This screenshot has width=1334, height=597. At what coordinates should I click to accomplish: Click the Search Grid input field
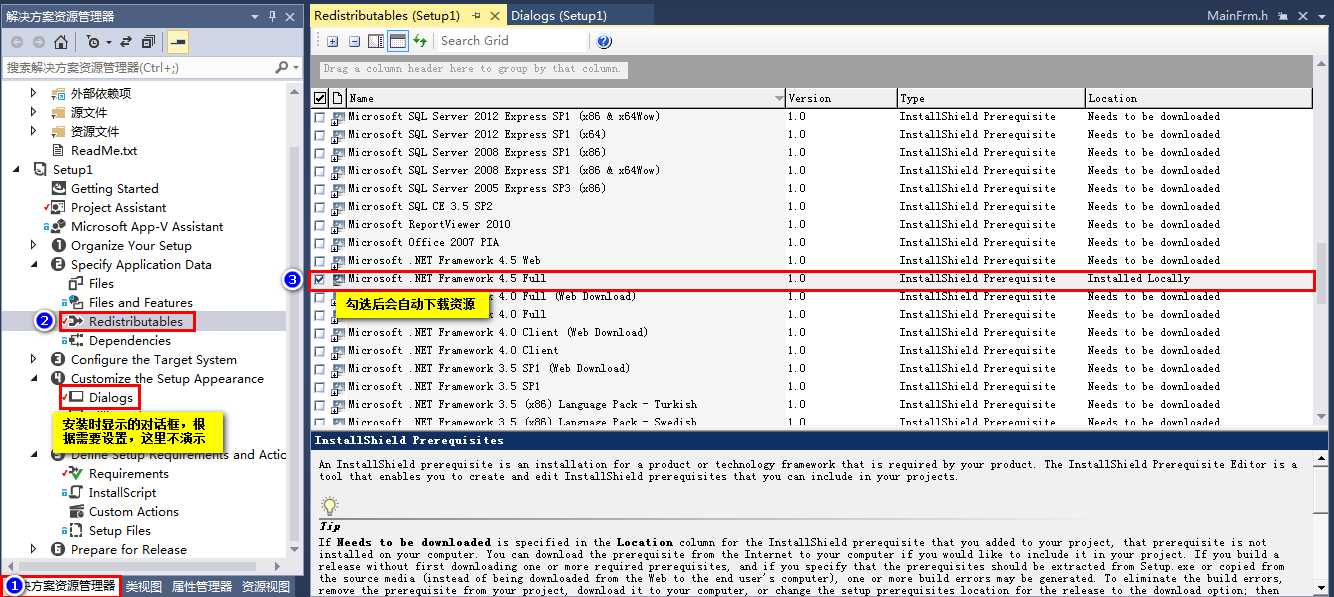point(512,41)
